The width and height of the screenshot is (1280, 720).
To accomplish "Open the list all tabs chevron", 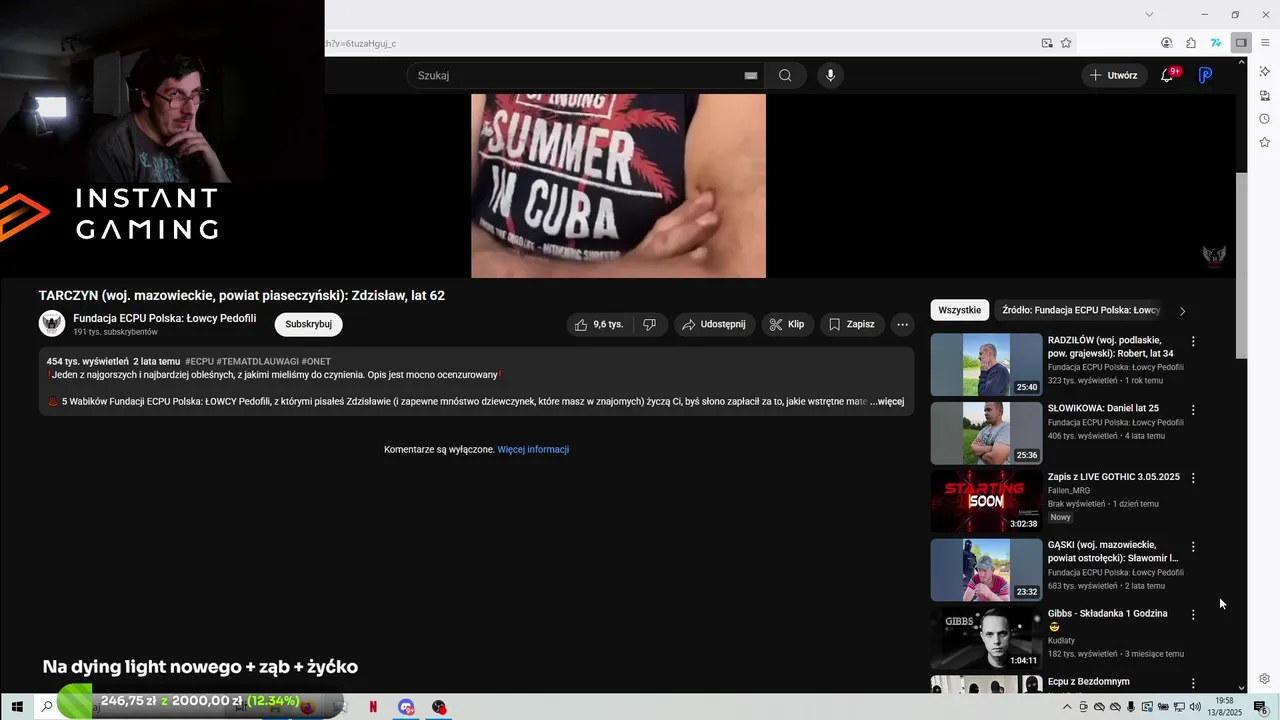I will coord(1149,14).
